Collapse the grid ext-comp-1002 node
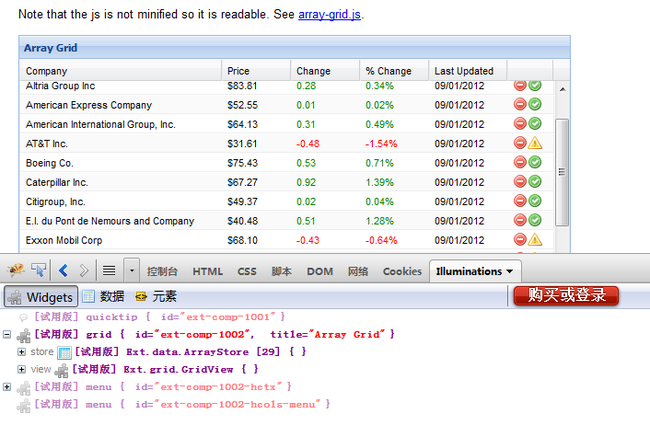The width and height of the screenshot is (650, 437). tap(7, 334)
